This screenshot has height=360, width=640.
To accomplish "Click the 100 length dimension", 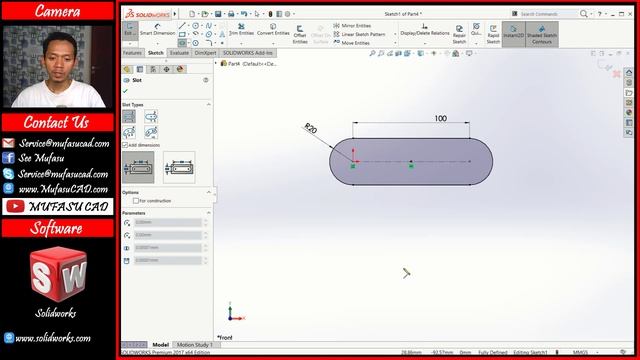I will 440,118.
